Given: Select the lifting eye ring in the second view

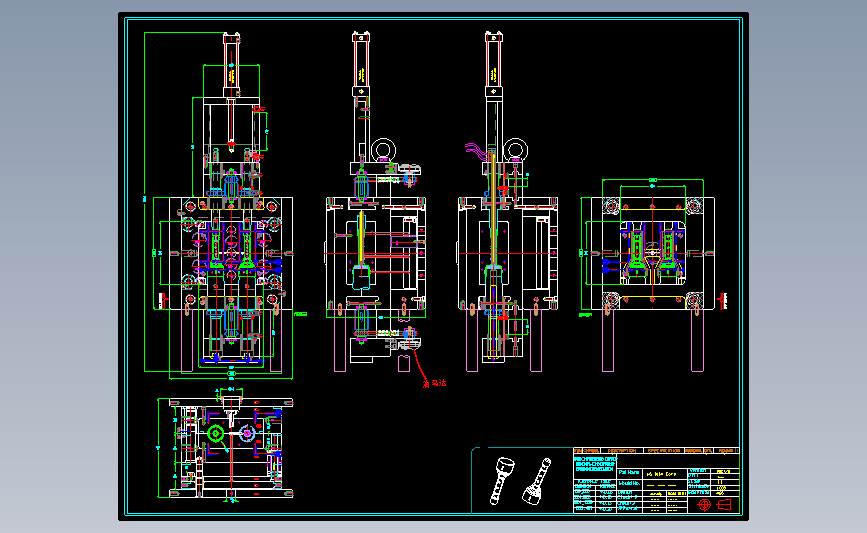Looking at the screenshot, I should click(382, 150).
